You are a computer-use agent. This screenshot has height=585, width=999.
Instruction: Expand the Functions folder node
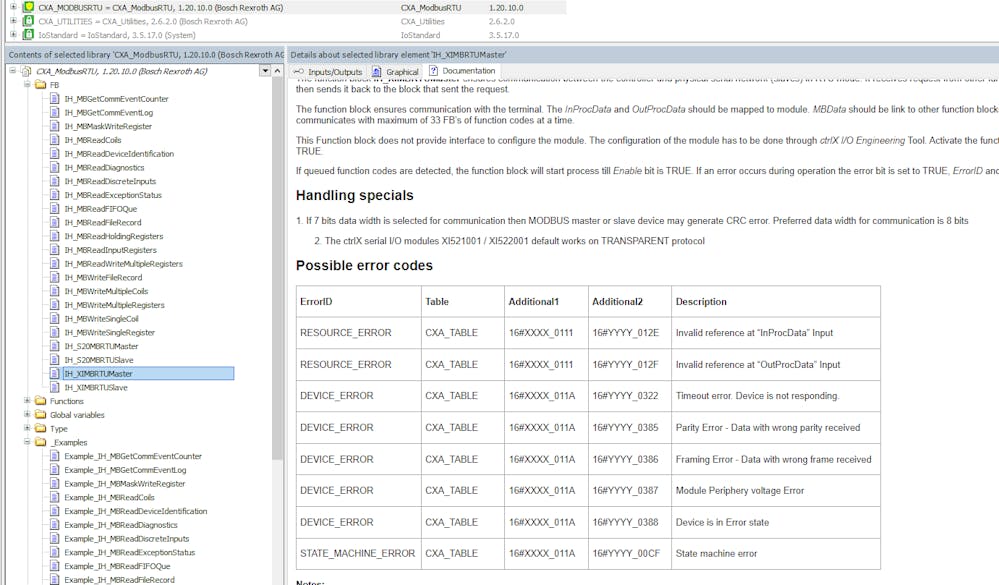pyautogui.click(x=26, y=401)
